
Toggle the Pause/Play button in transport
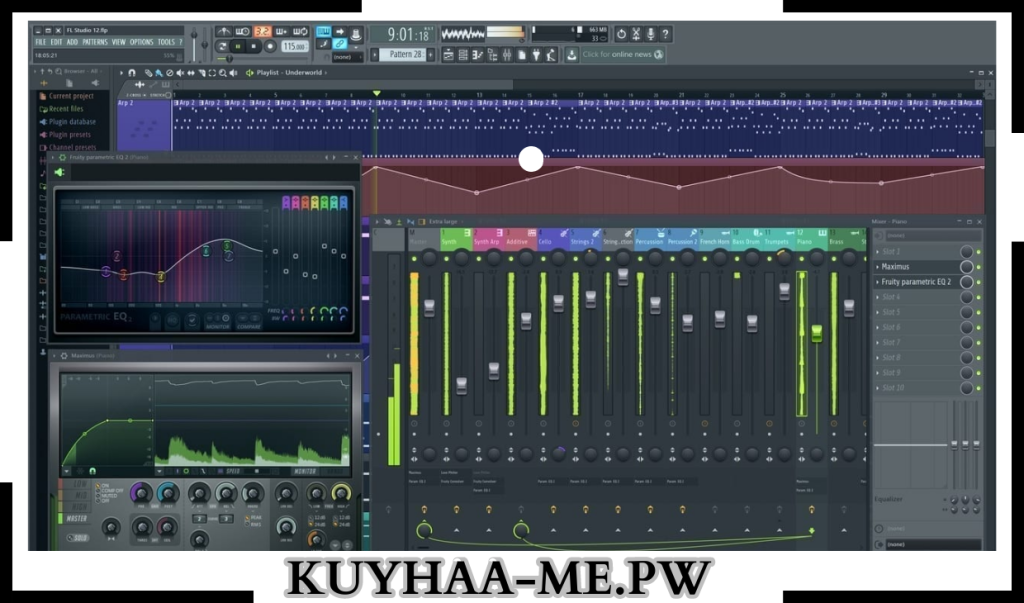click(x=238, y=47)
